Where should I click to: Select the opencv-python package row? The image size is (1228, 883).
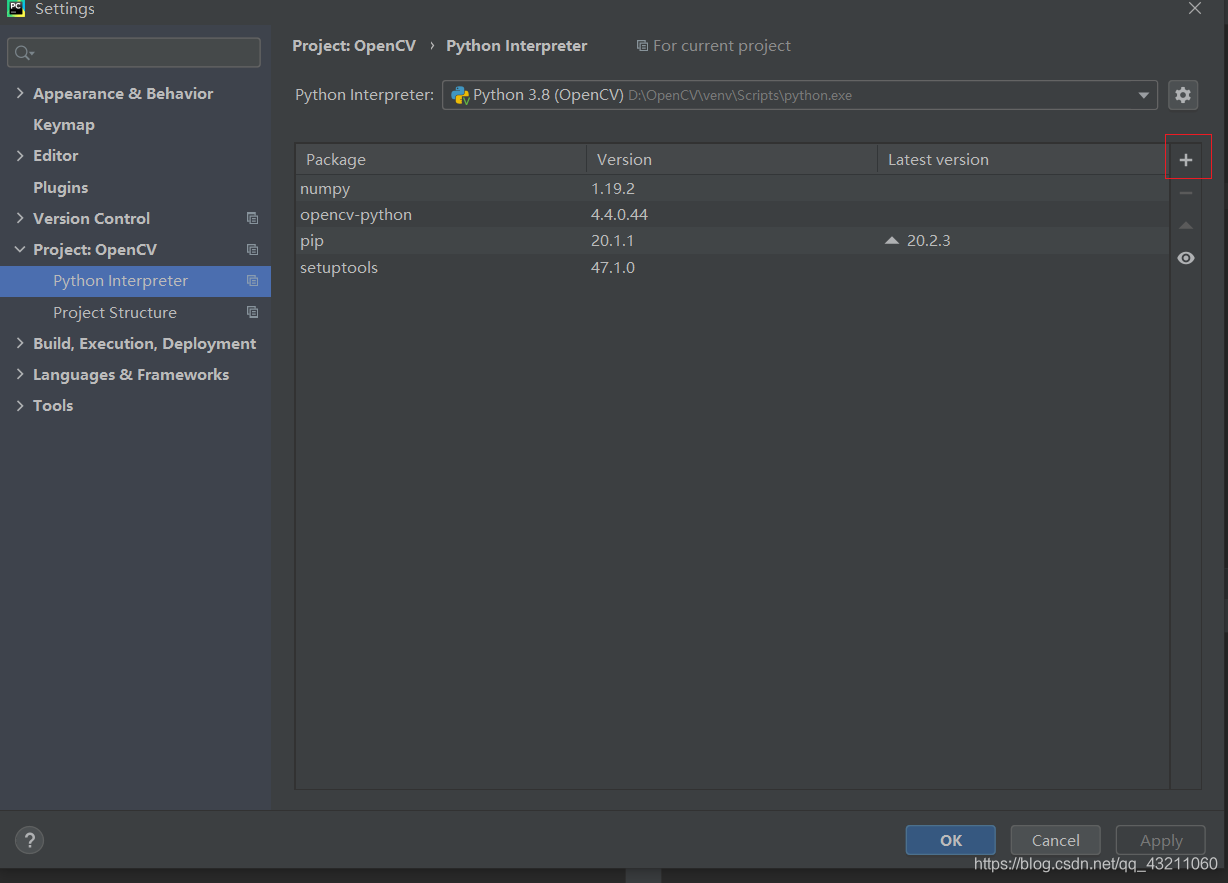click(732, 215)
